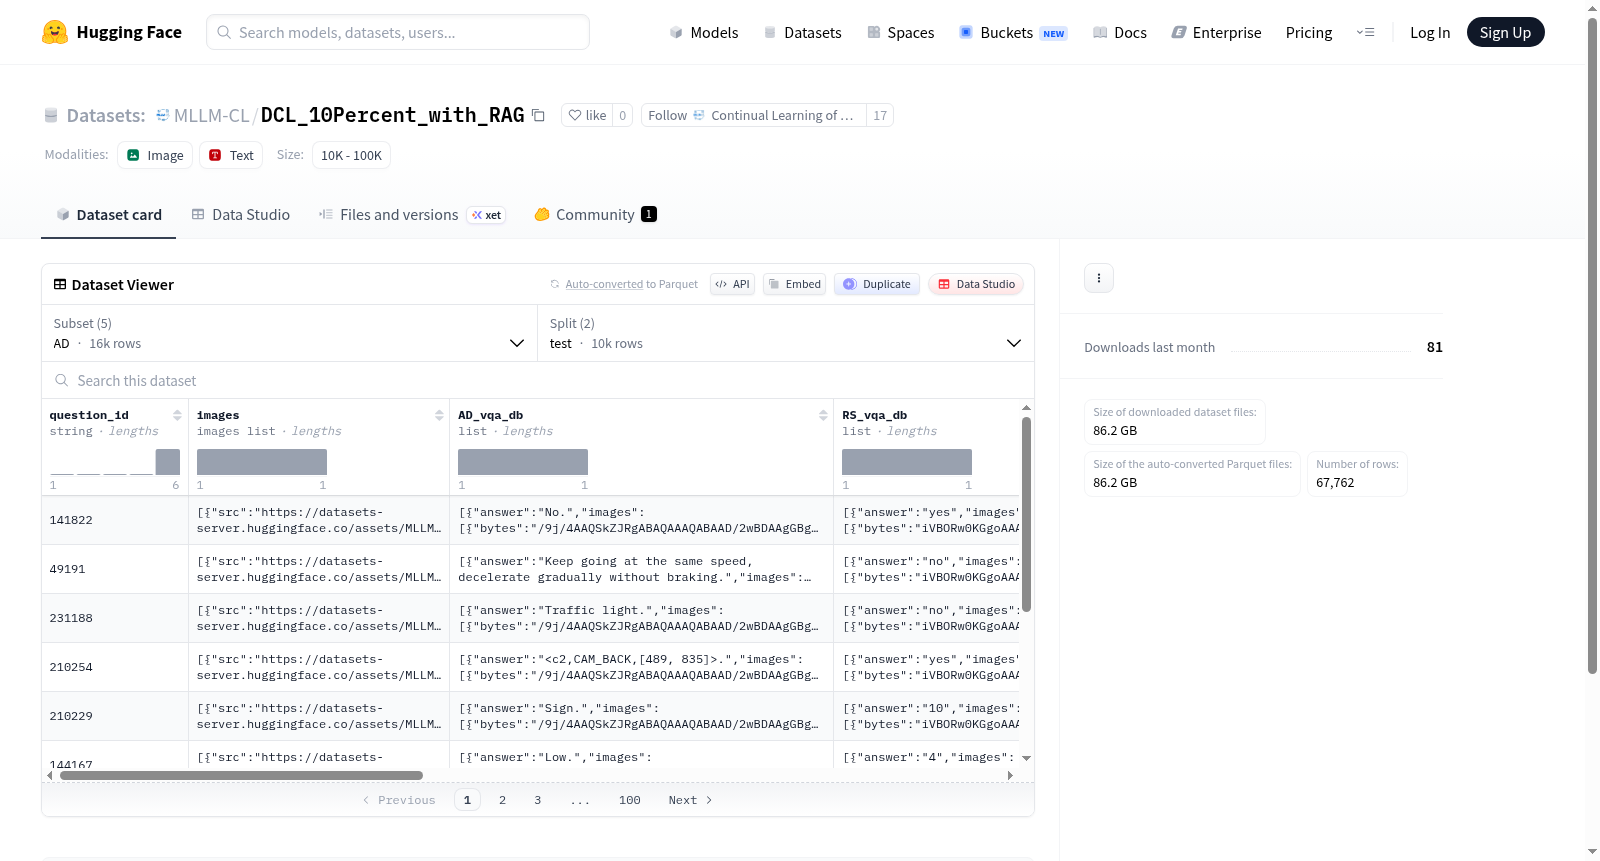This screenshot has height=861, width=1600.
Task: Click the page vertical scrollbar
Action: coord(1592,345)
